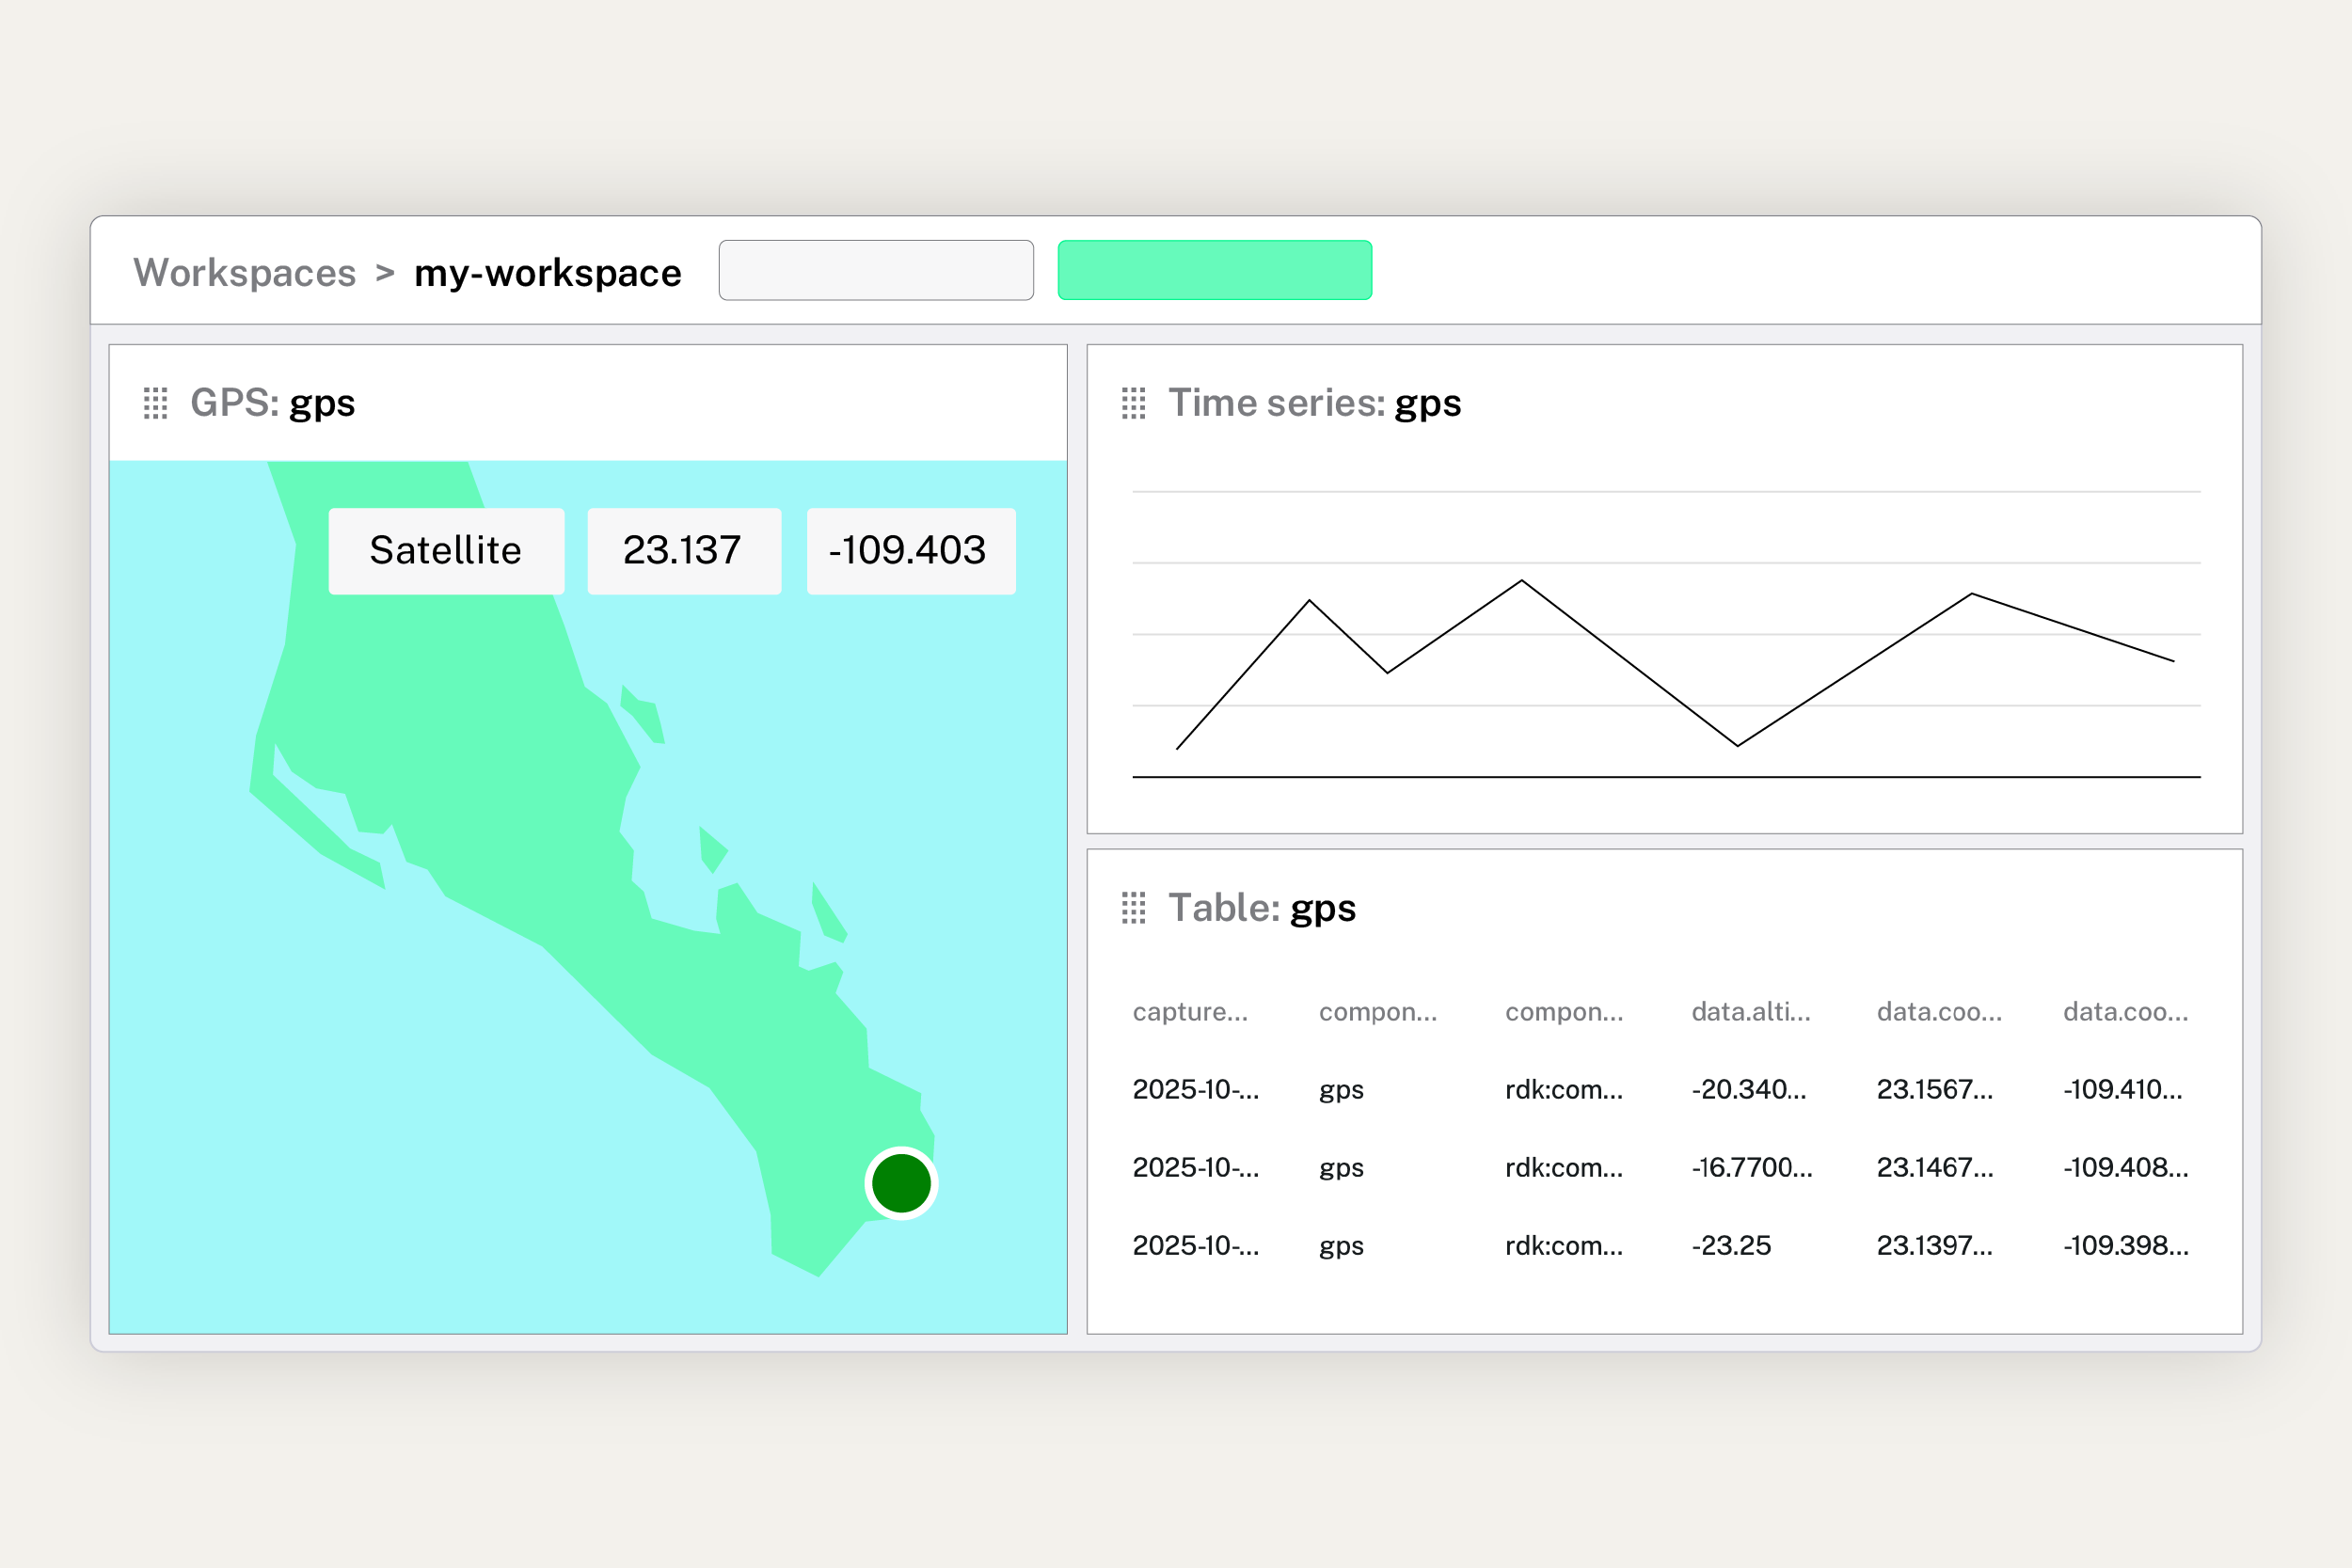Click an rdk:com component cell in the table
This screenshot has height=1568, width=2352.
(1564, 1089)
